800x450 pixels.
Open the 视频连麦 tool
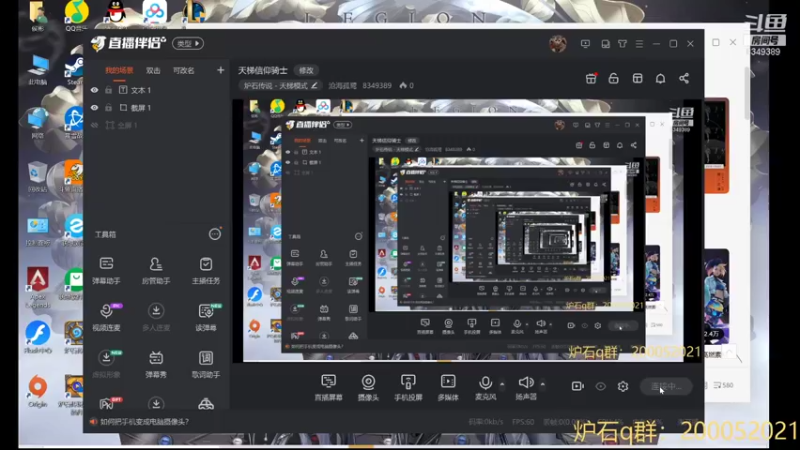[x=106, y=317]
